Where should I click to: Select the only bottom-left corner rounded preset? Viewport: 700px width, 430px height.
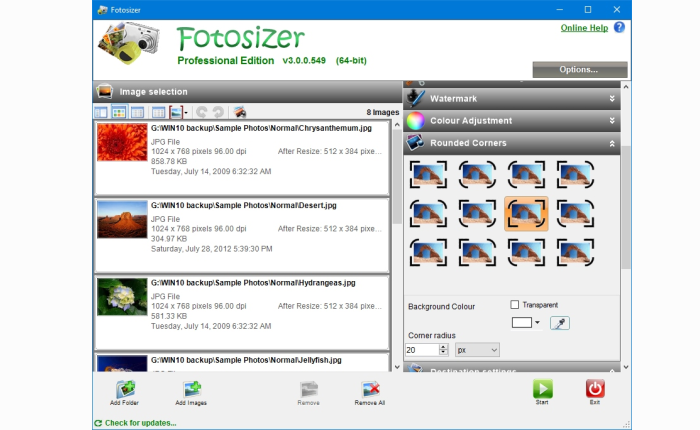(x=526, y=253)
